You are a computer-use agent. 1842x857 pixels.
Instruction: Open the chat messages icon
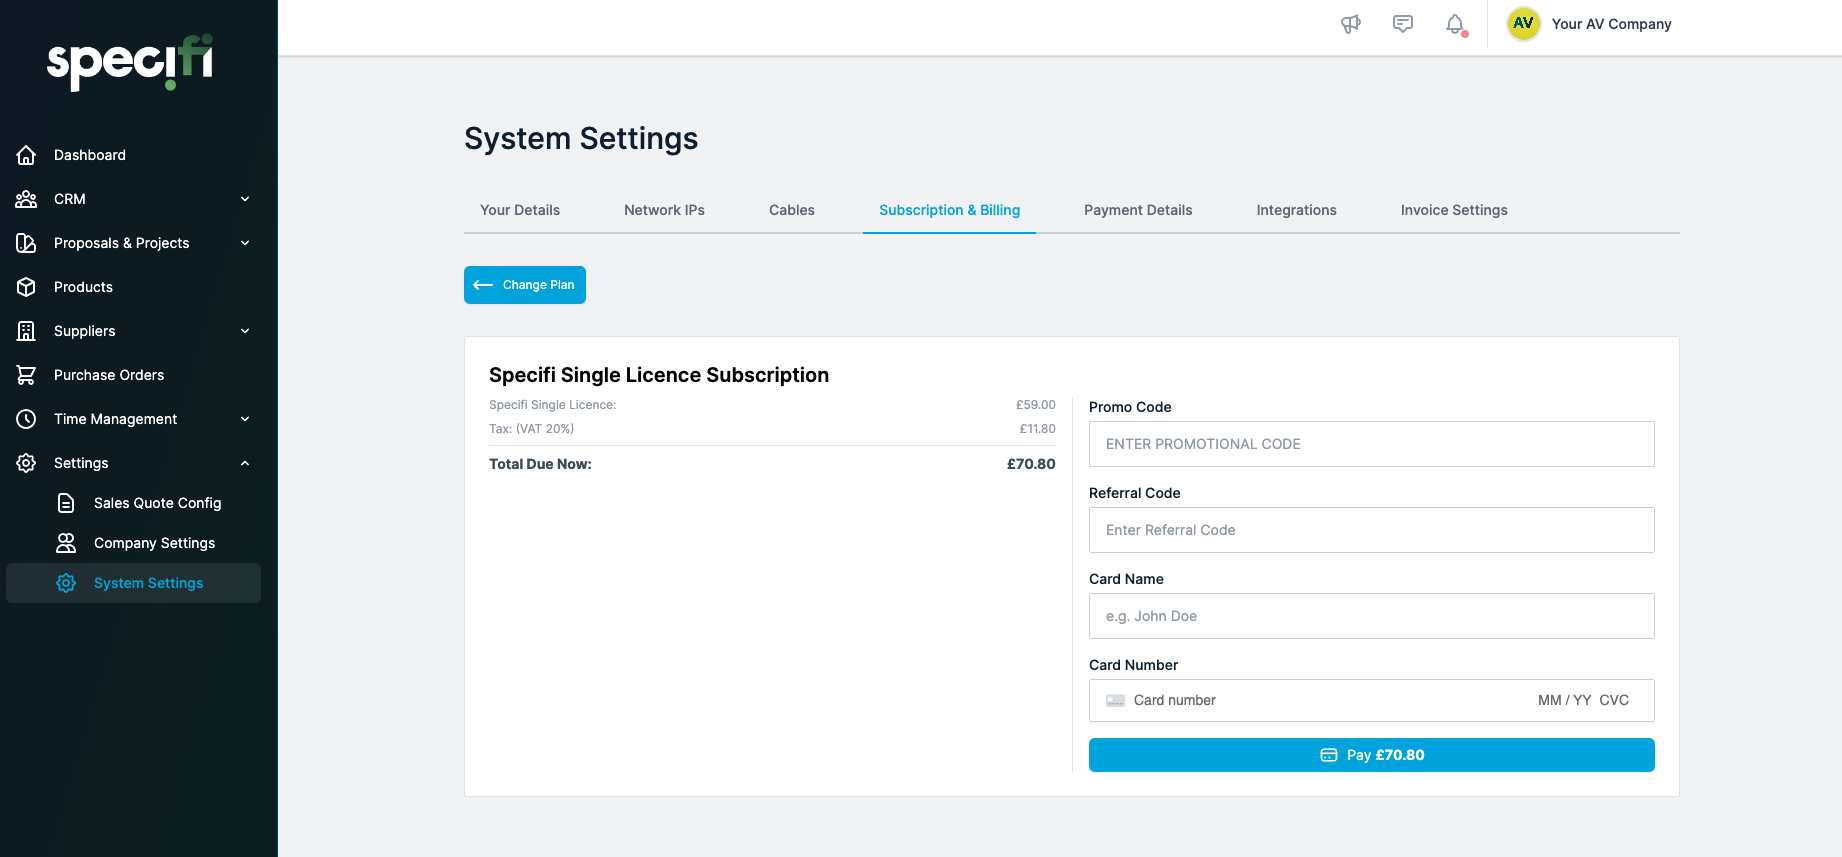[1403, 24]
